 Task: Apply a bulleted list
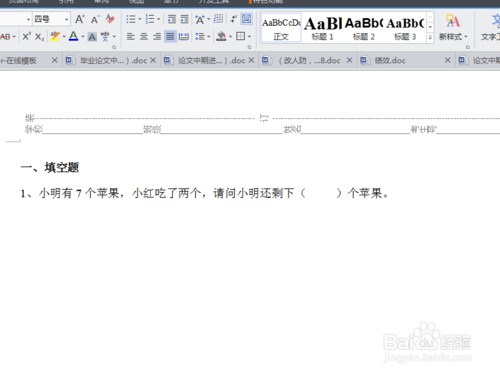(131, 19)
